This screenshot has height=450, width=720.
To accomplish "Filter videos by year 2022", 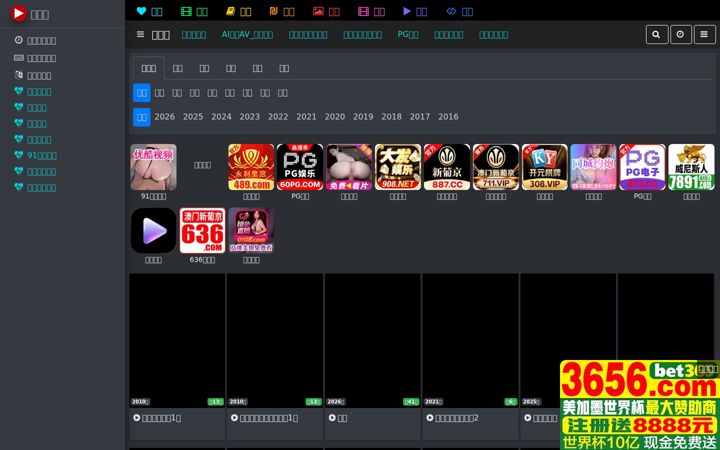I will [278, 117].
